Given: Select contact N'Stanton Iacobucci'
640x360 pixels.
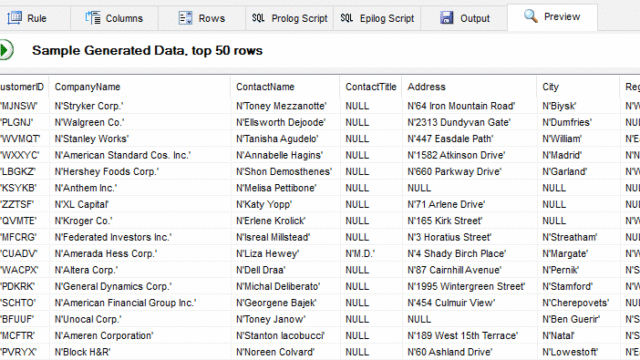Looking at the screenshot, I should (x=285, y=336).
